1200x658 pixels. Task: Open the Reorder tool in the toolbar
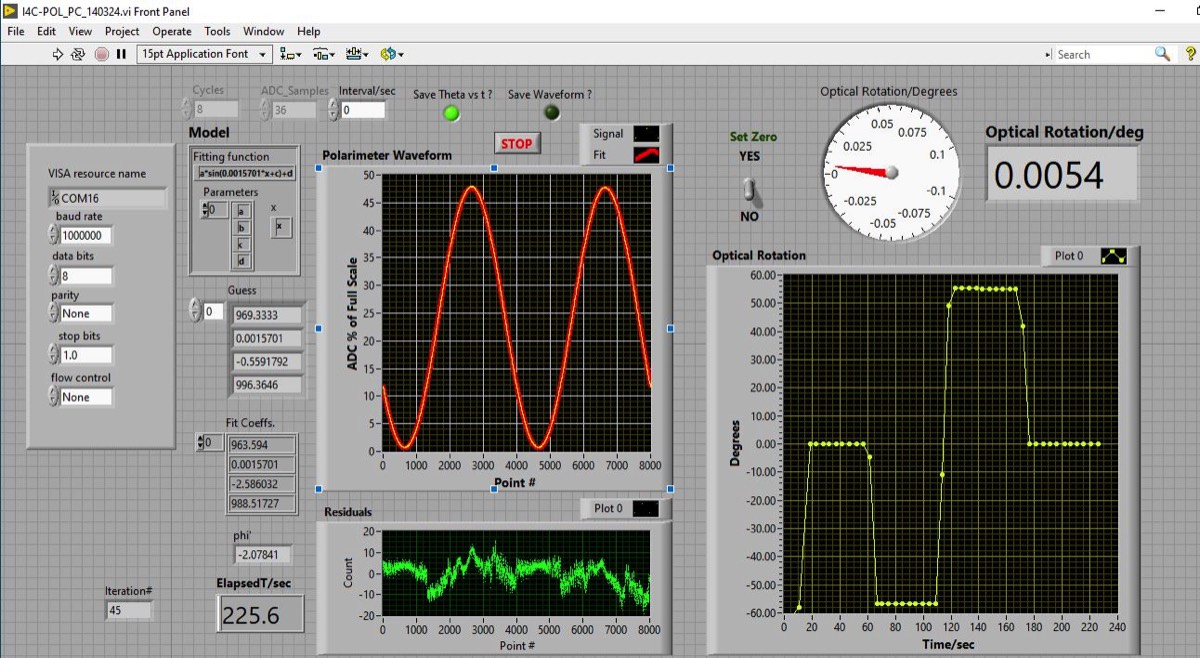(x=390, y=54)
